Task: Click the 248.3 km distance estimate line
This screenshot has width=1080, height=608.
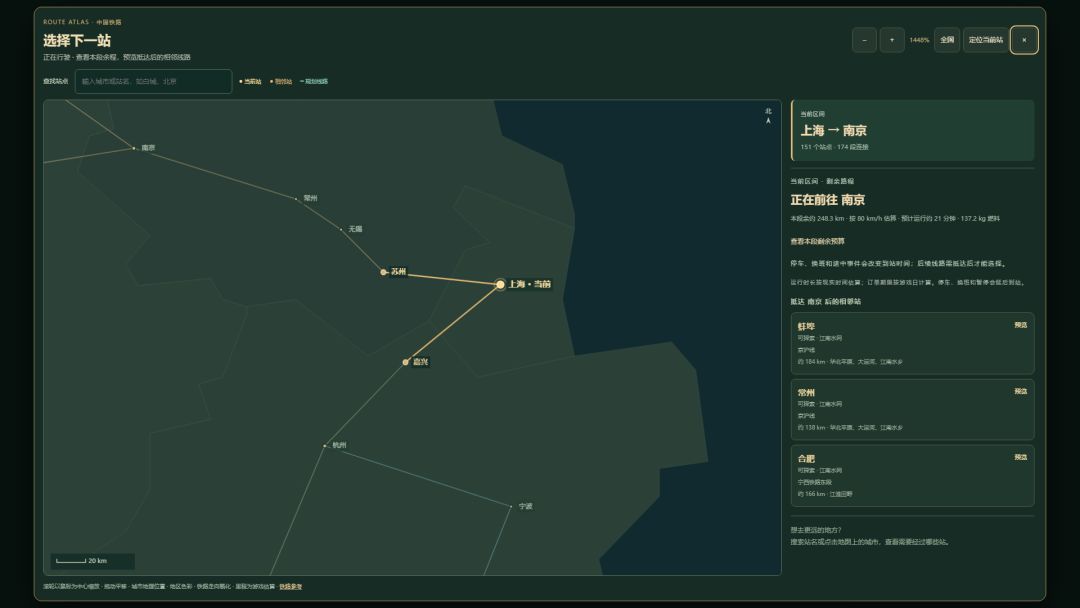Action: 895,218
